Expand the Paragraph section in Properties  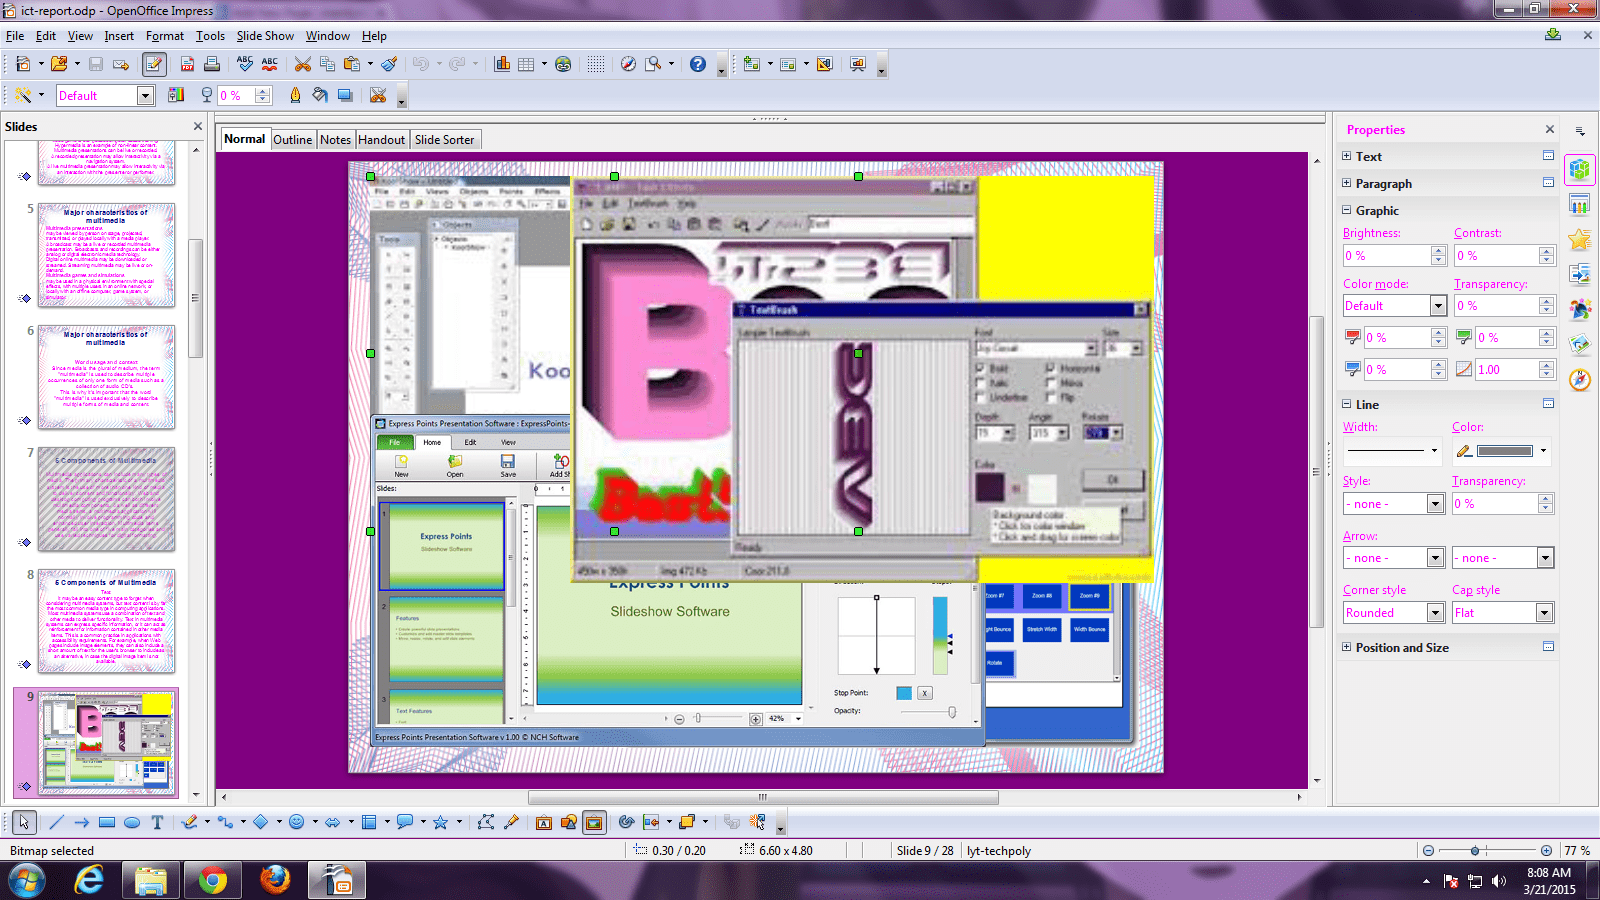coord(1347,183)
